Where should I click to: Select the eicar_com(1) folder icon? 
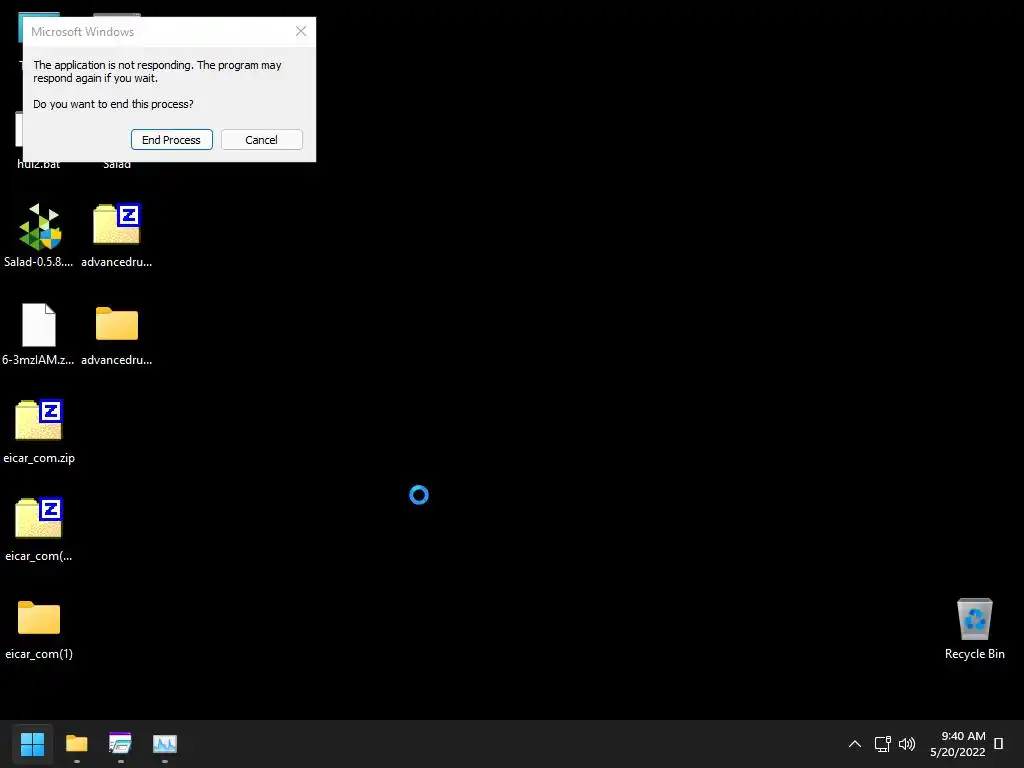pyautogui.click(x=39, y=617)
